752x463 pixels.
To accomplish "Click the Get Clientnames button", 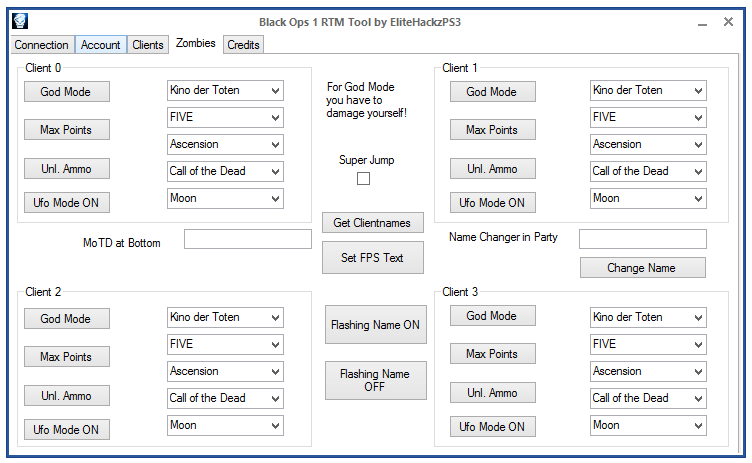I will pyautogui.click(x=373, y=223).
